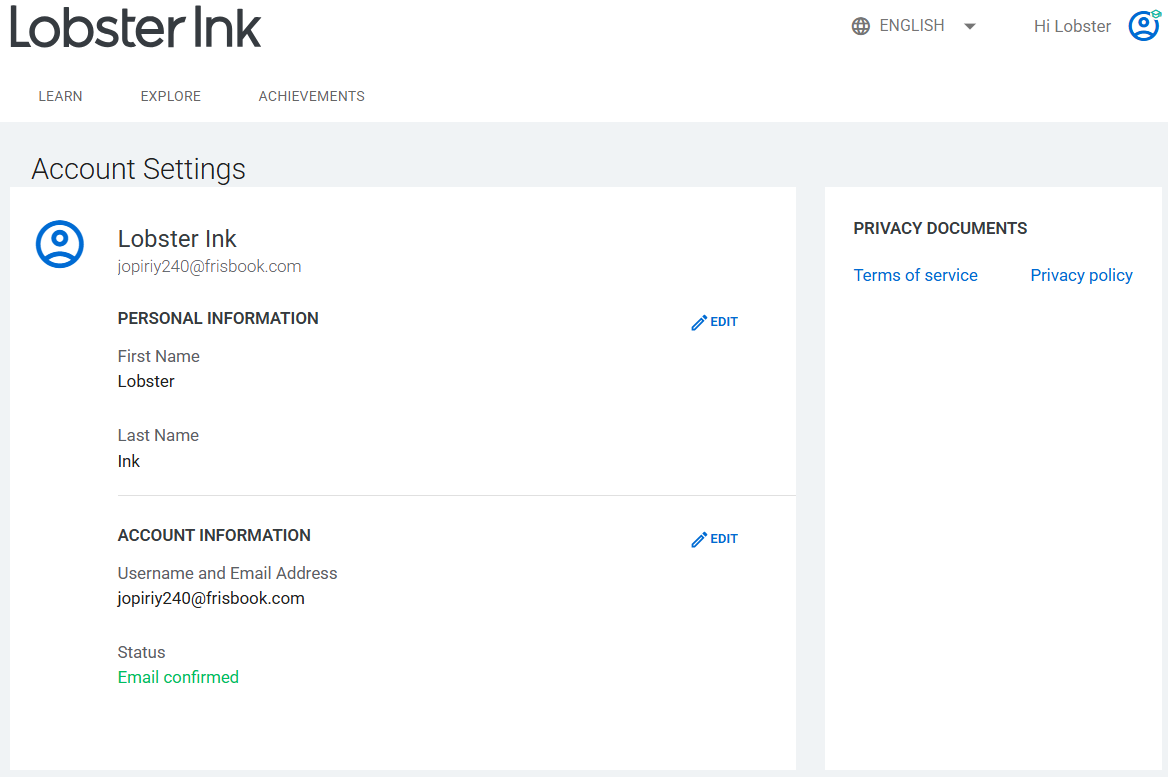Select the Email confirmed status text
This screenshot has width=1168, height=777.
(178, 677)
